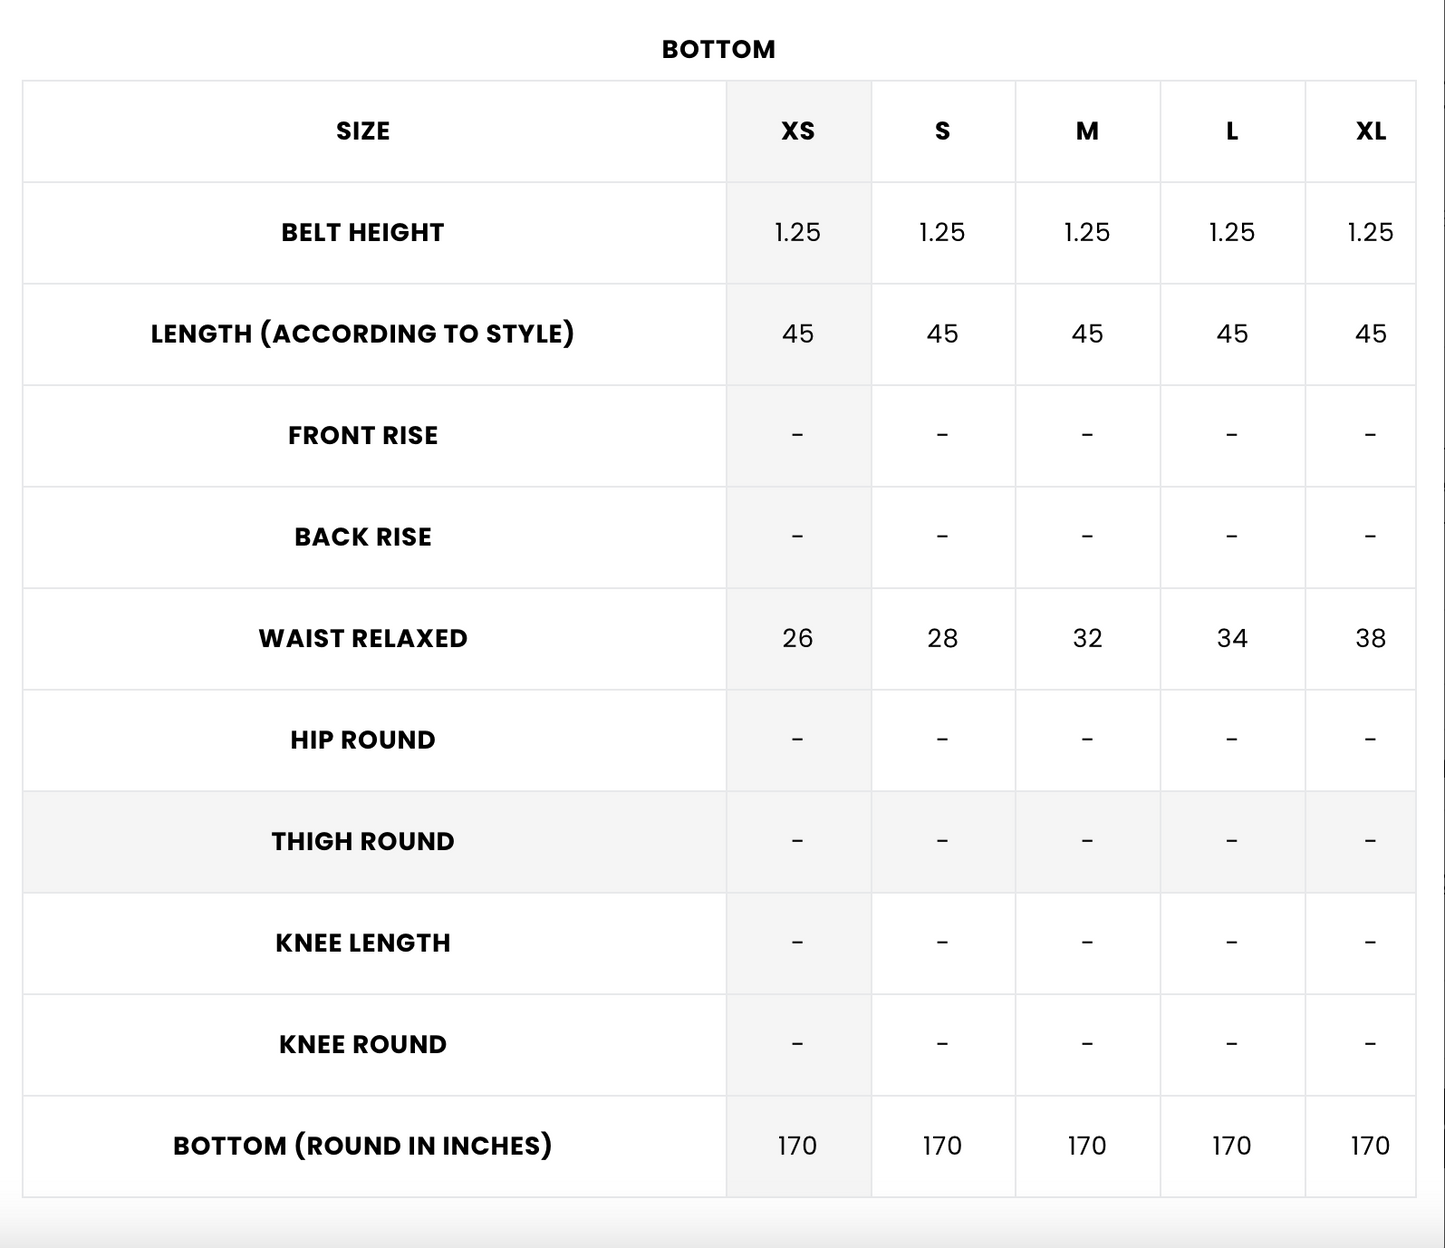This screenshot has width=1445, height=1248.
Task: Select the WAIST RELAXED row label
Action: click(363, 638)
